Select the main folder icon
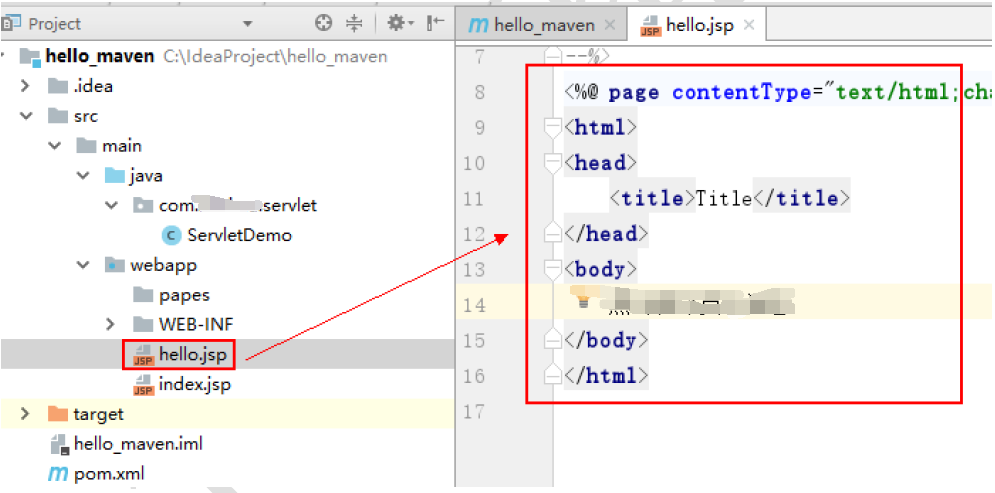 point(86,146)
